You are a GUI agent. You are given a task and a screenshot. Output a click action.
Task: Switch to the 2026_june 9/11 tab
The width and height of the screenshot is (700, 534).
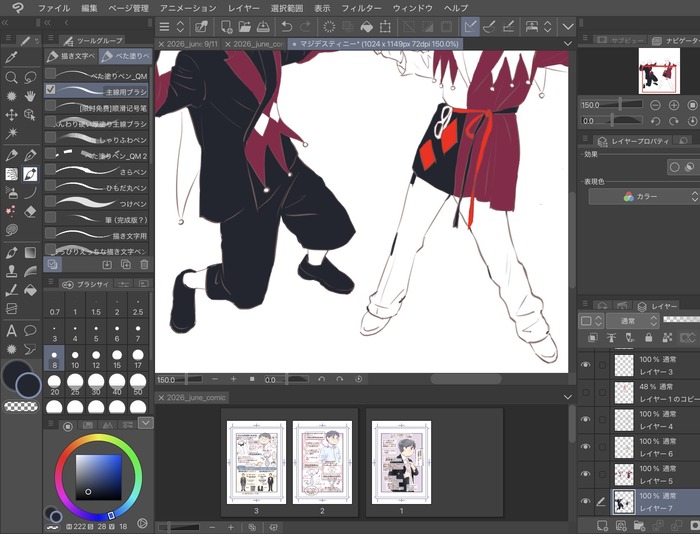pyautogui.click(x=188, y=44)
